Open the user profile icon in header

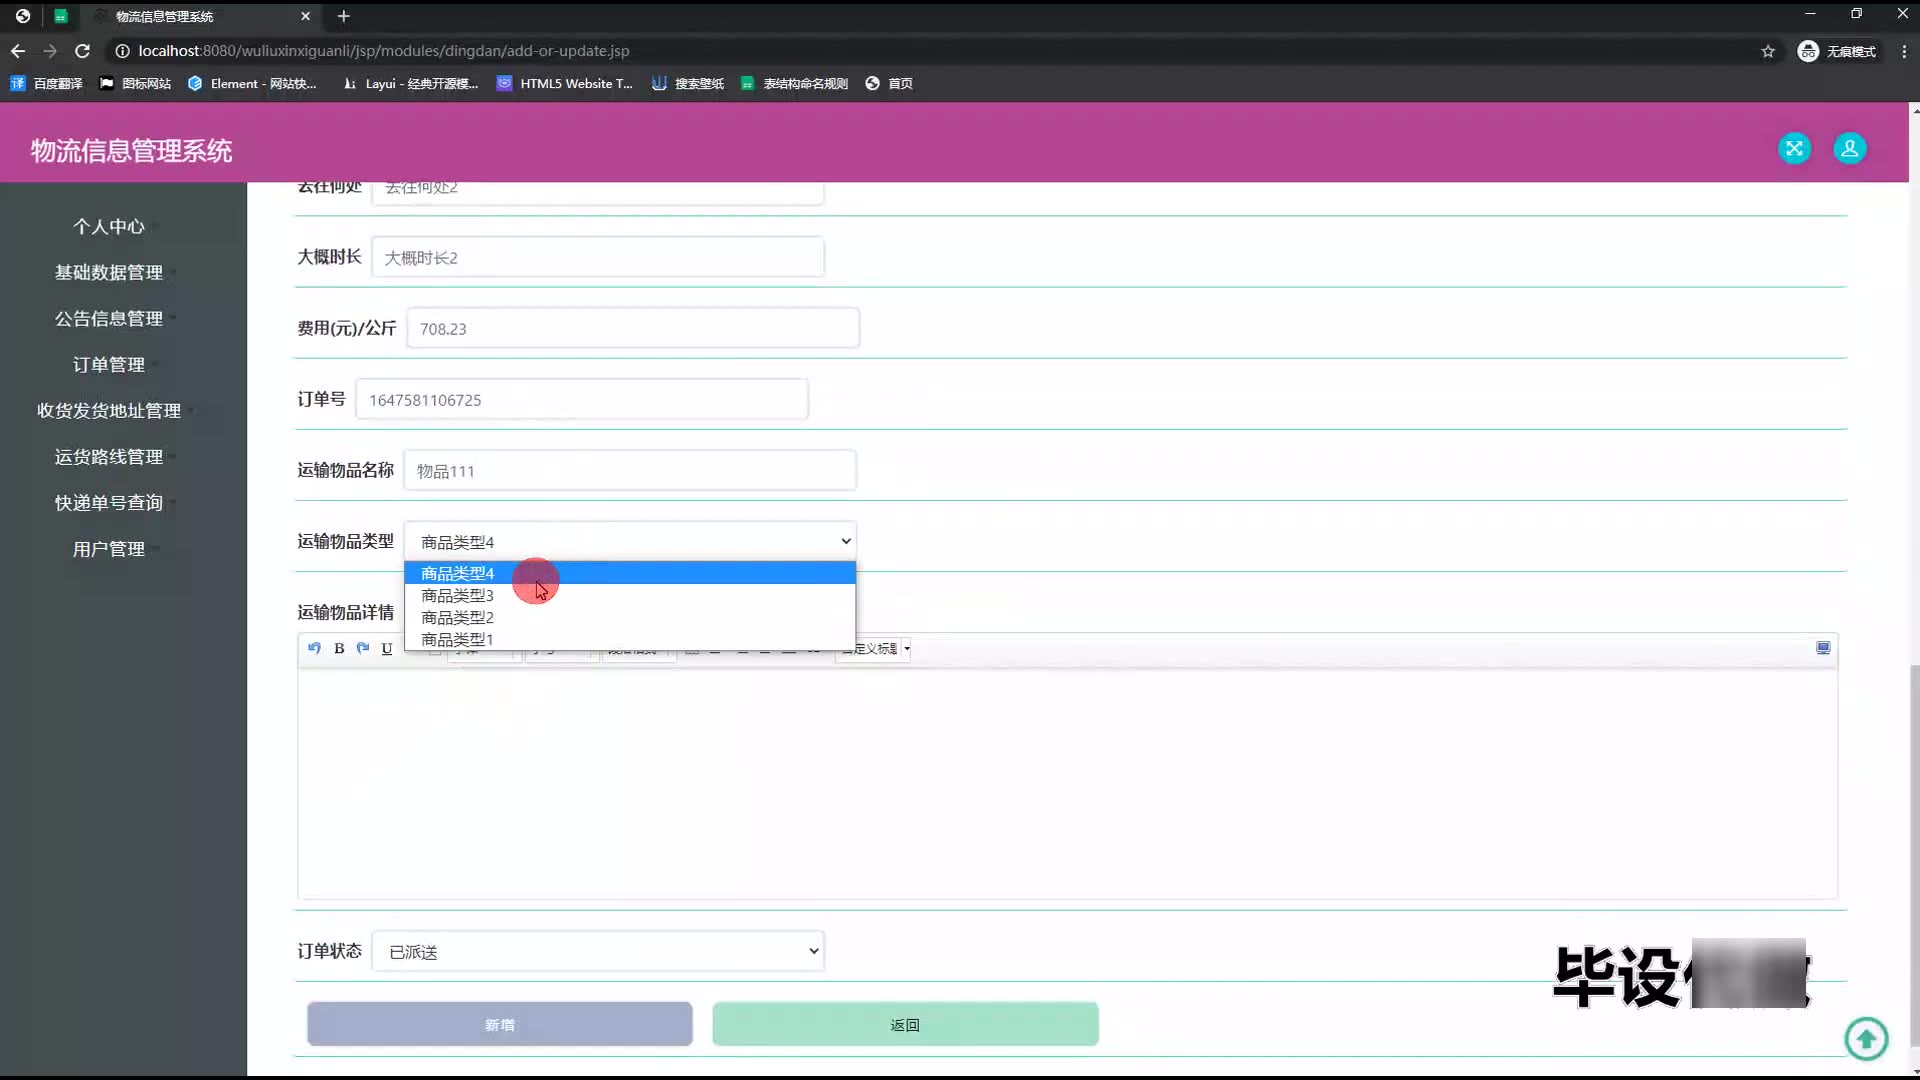pyautogui.click(x=1849, y=149)
